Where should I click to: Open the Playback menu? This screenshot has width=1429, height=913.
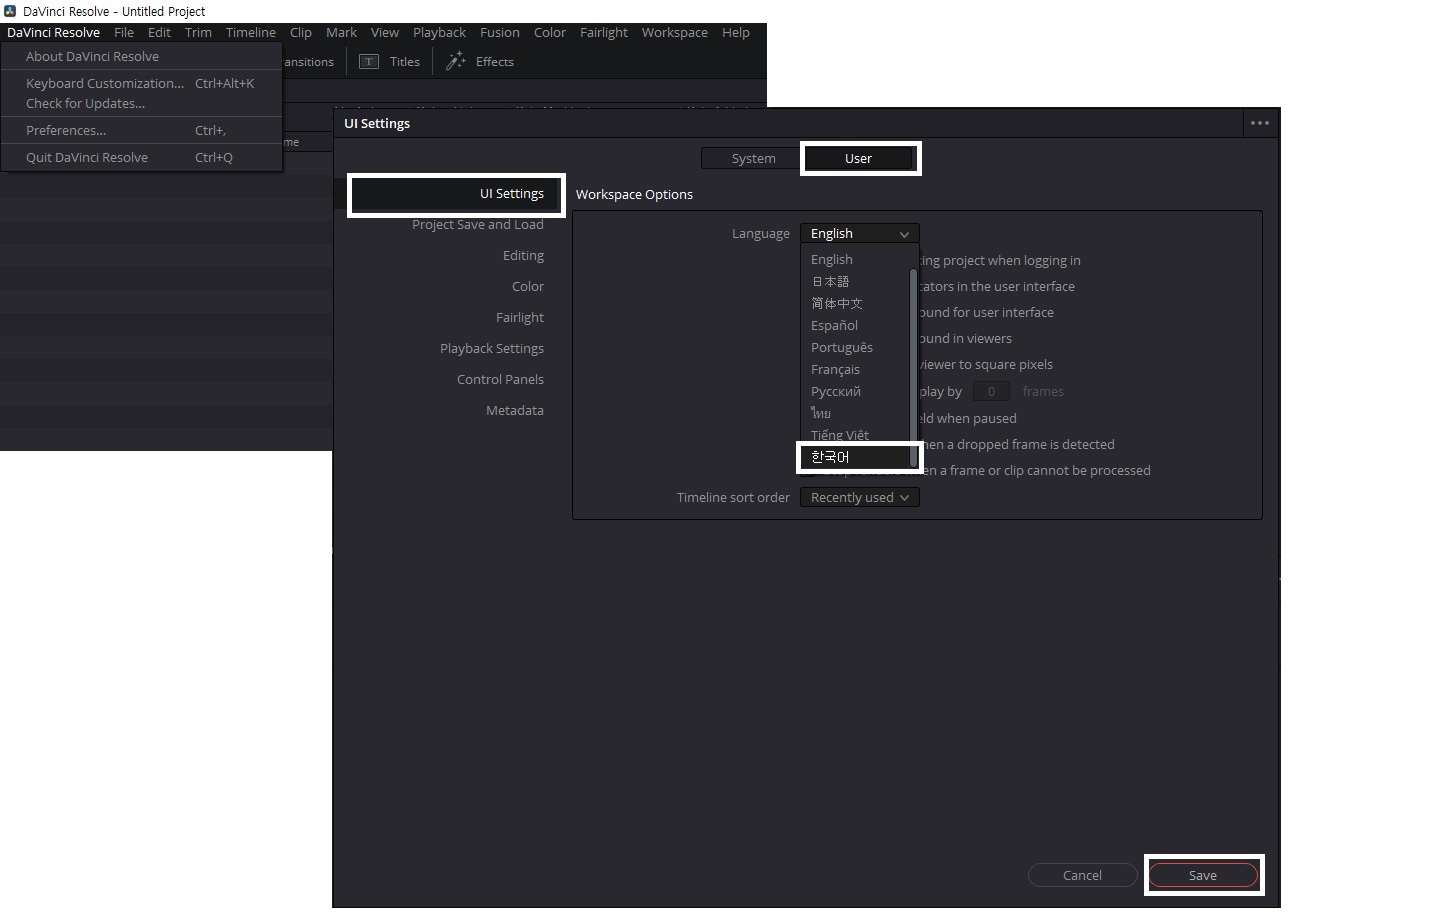(x=439, y=32)
